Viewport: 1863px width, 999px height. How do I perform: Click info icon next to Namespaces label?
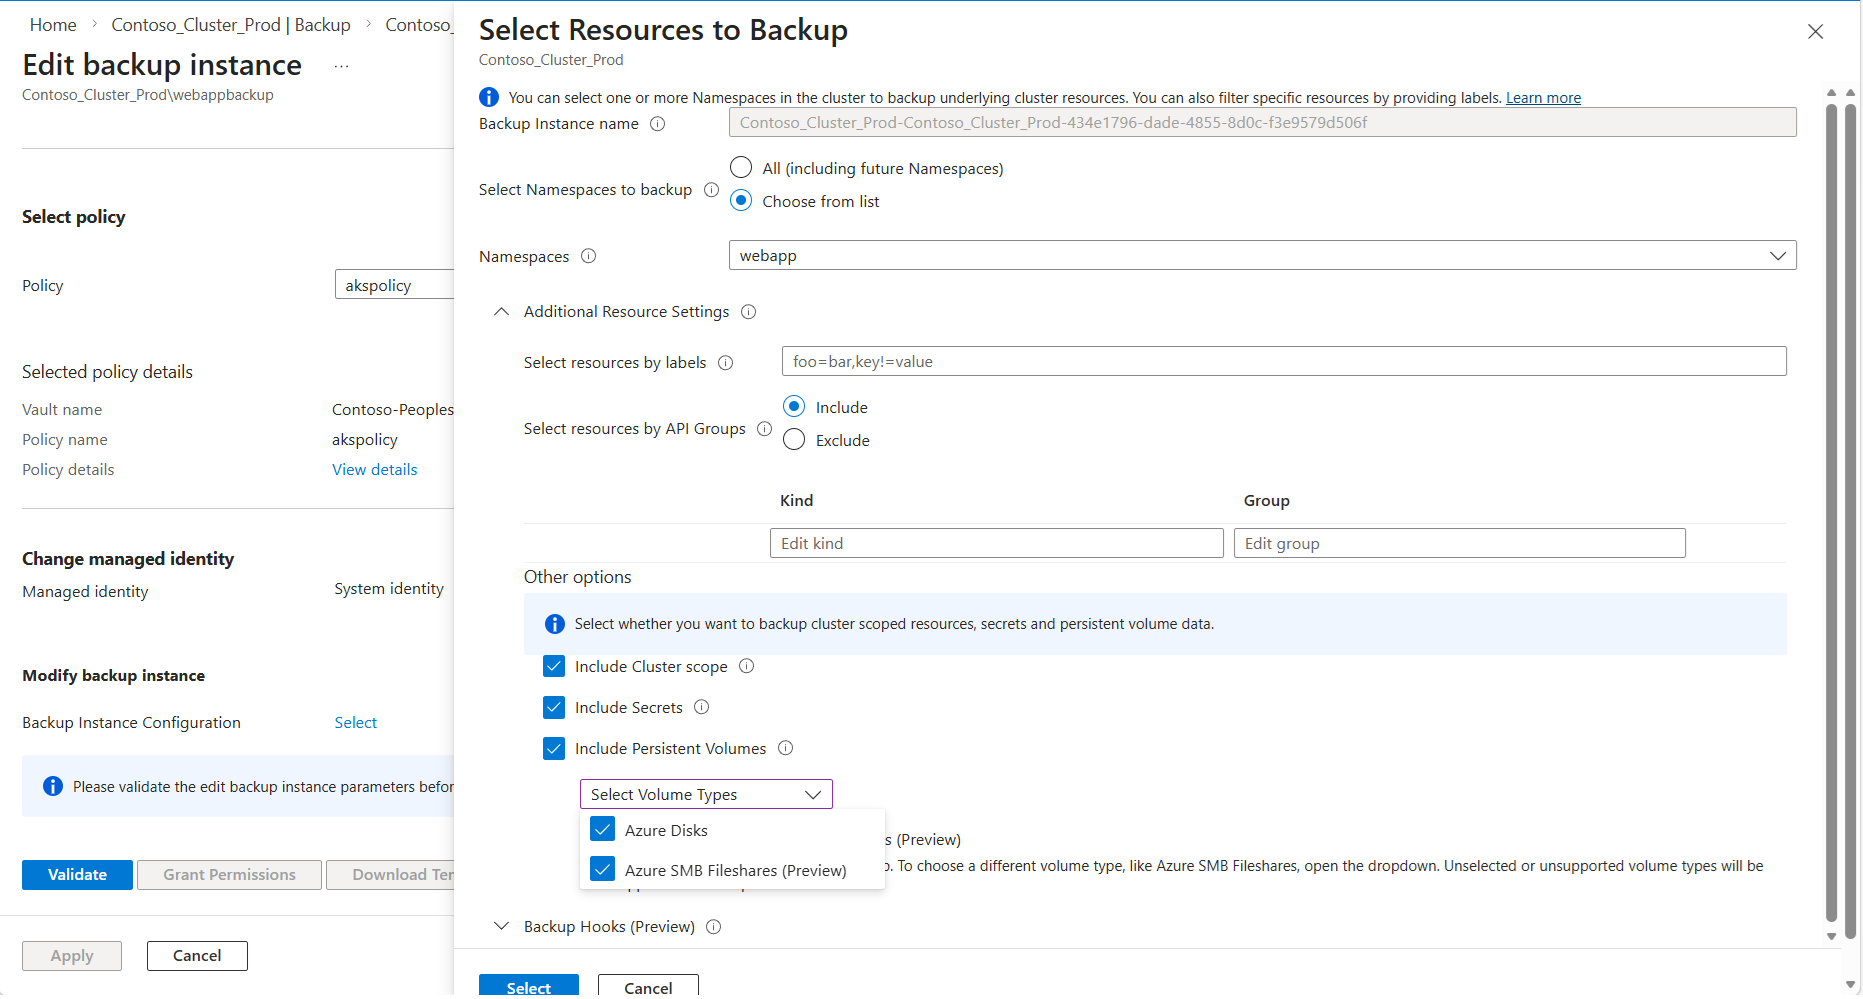coord(588,256)
